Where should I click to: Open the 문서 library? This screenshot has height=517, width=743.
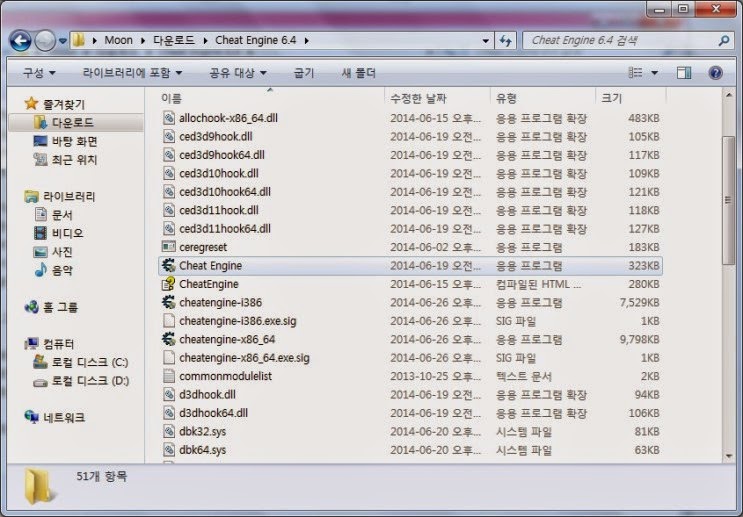coord(62,215)
